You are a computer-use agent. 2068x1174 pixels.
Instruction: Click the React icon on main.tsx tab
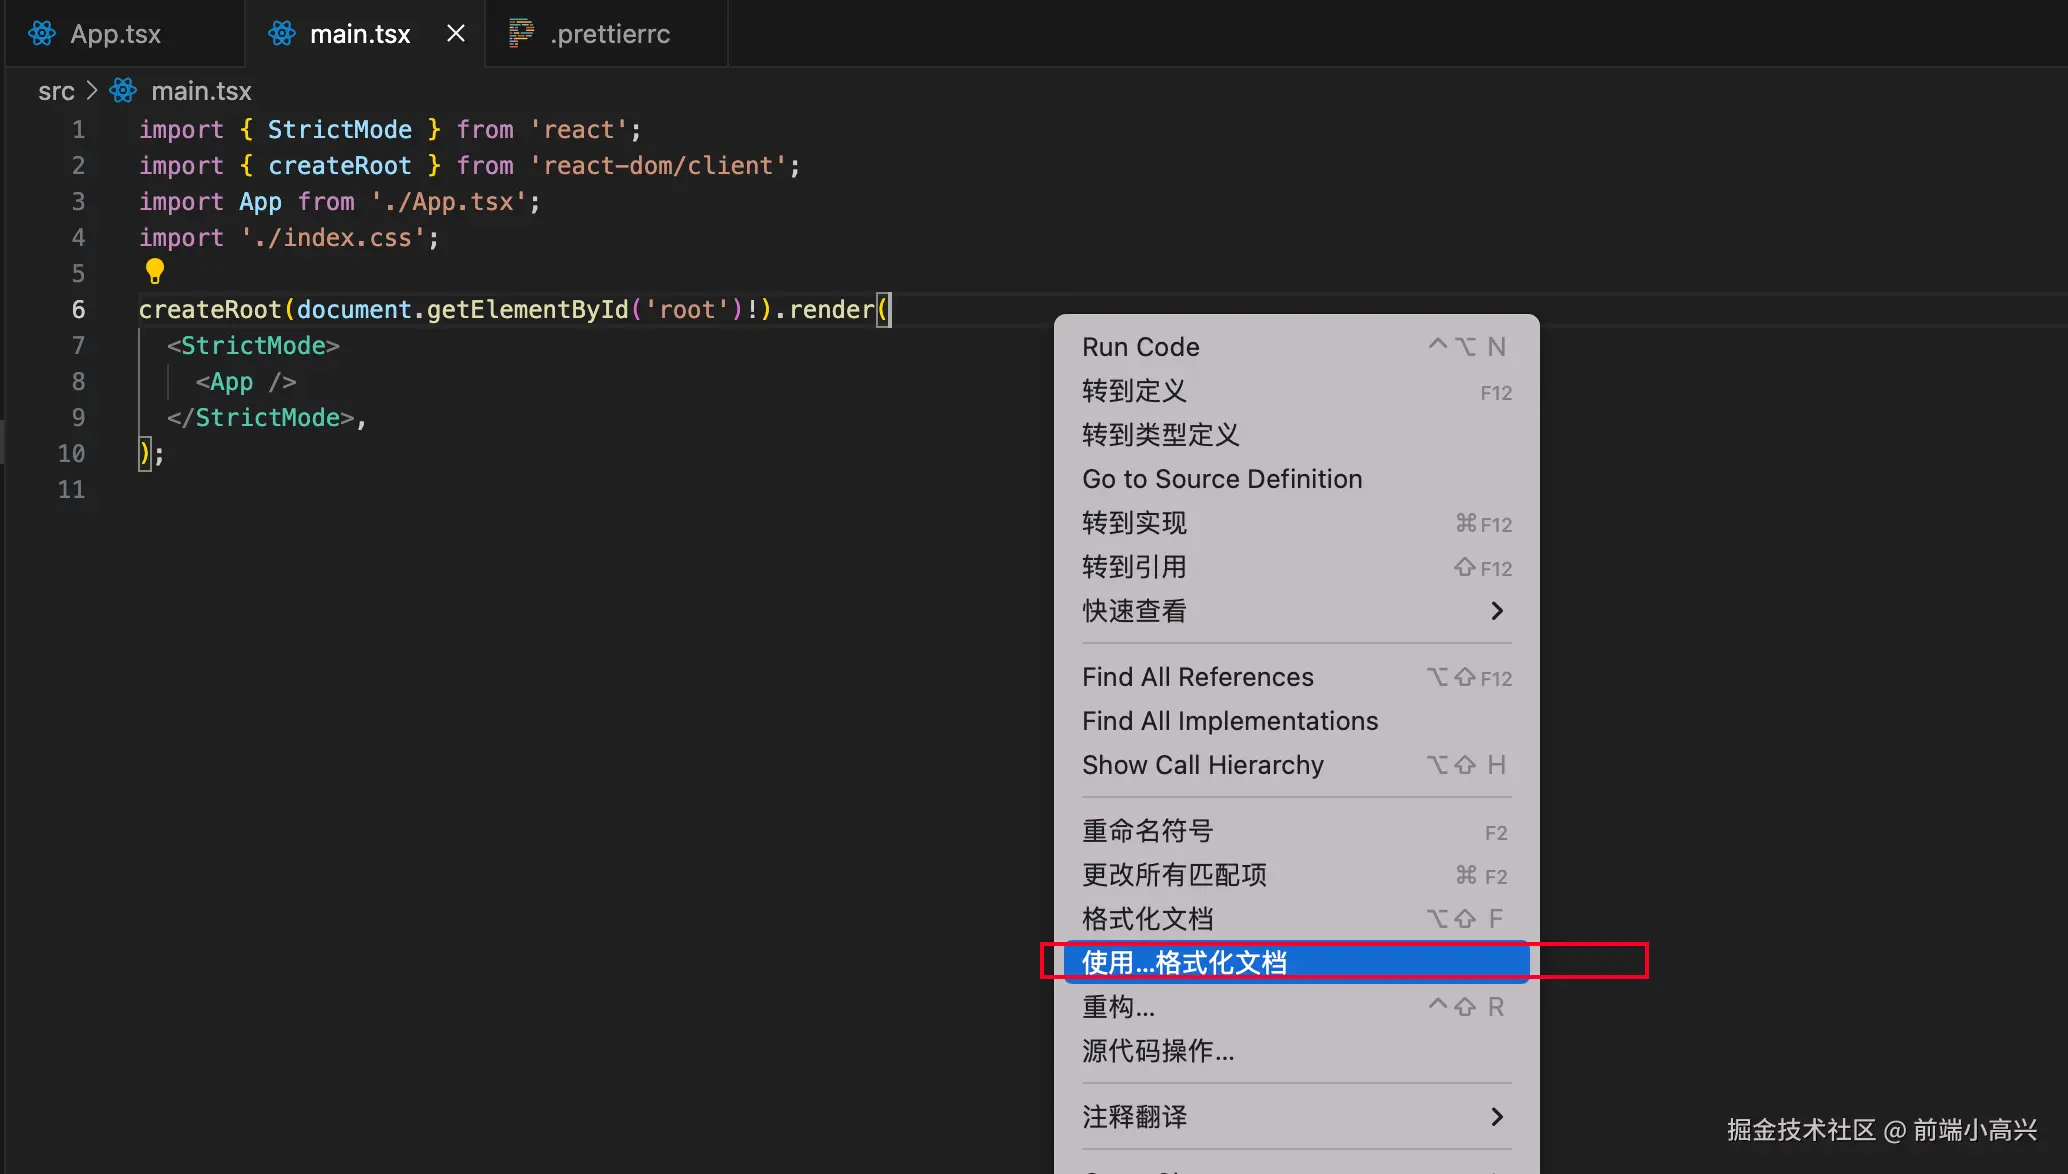pyautogui.click(x=282, y=33)
